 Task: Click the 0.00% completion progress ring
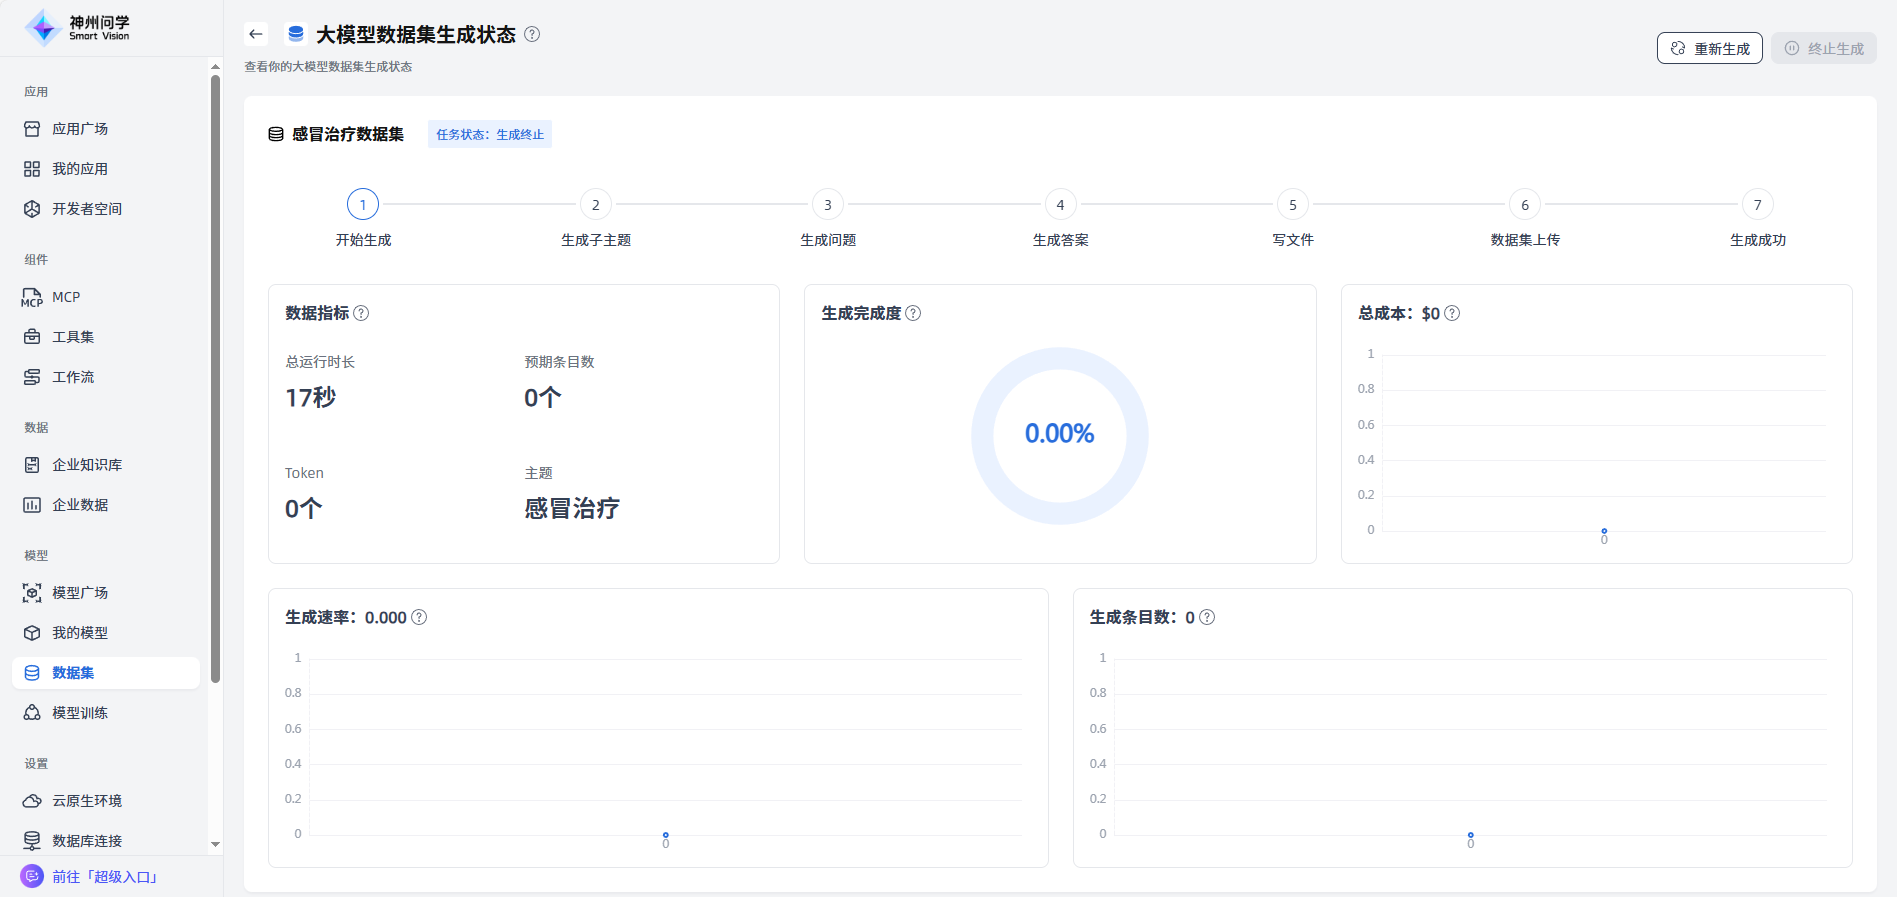tap(1059, 435)
